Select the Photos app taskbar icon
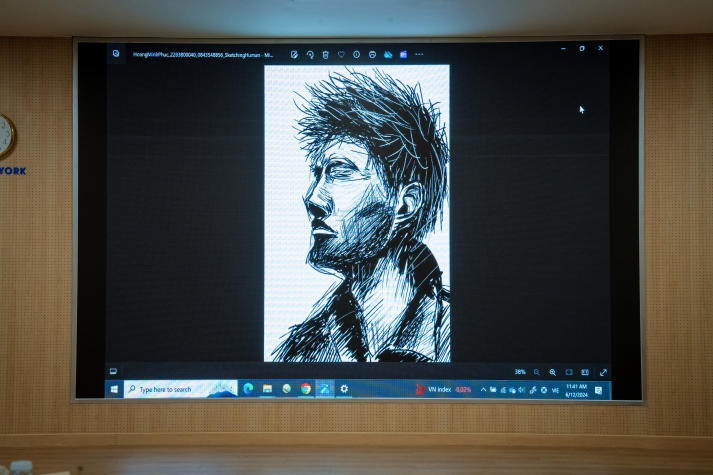 pos(325,389)
